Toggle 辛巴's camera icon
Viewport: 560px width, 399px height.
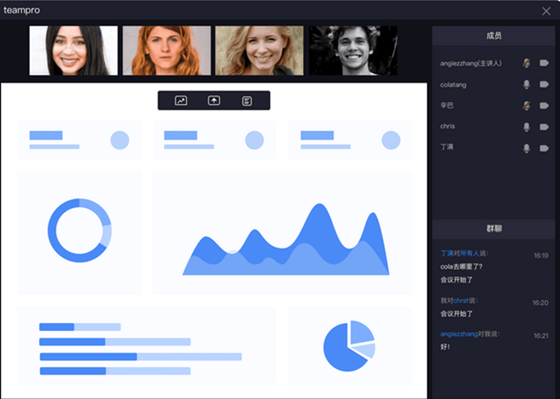point(544,106)
